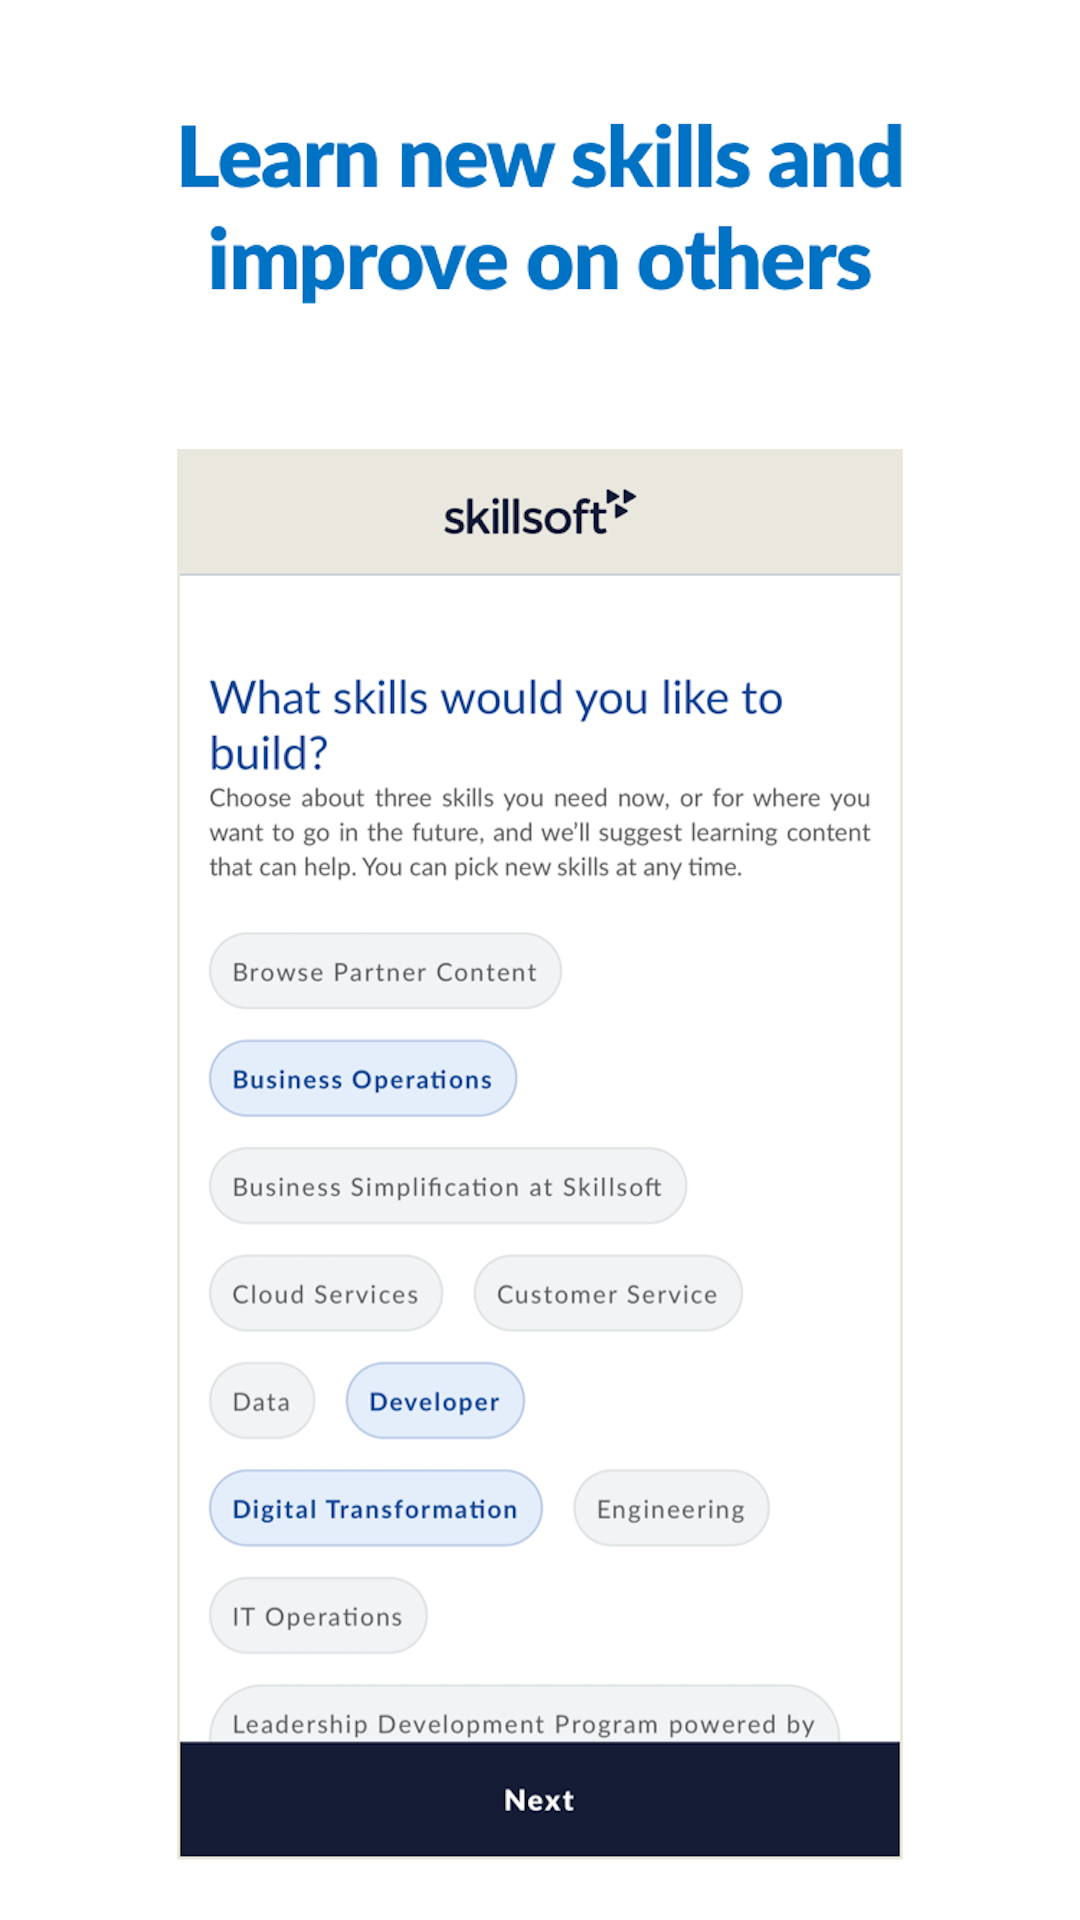Select the Cloud Services skill
1080x1920 pixels.
pos(325,1294)
